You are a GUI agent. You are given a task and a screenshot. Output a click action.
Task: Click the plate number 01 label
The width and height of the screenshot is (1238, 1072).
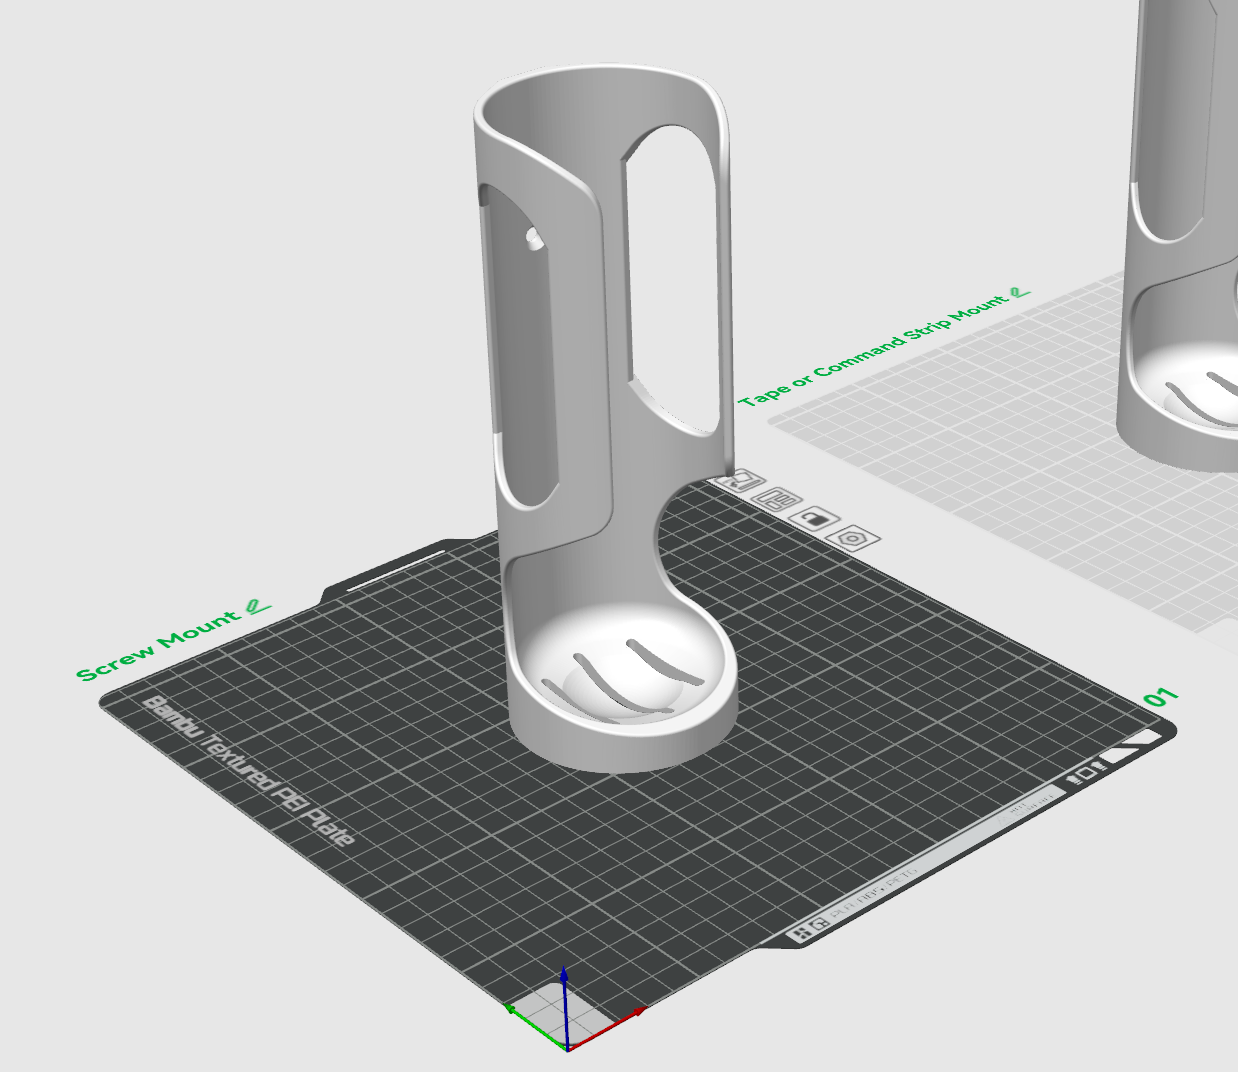pos(1161,696)
